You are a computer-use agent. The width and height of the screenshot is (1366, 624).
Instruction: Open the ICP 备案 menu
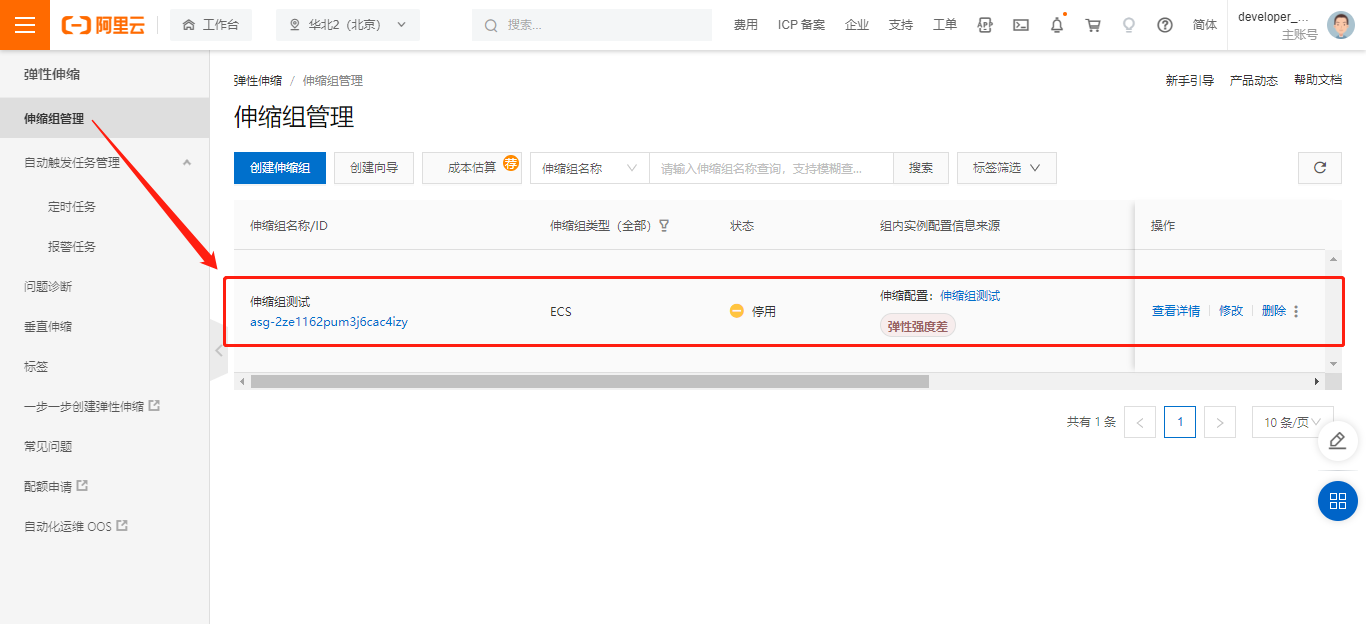(802, 25)
